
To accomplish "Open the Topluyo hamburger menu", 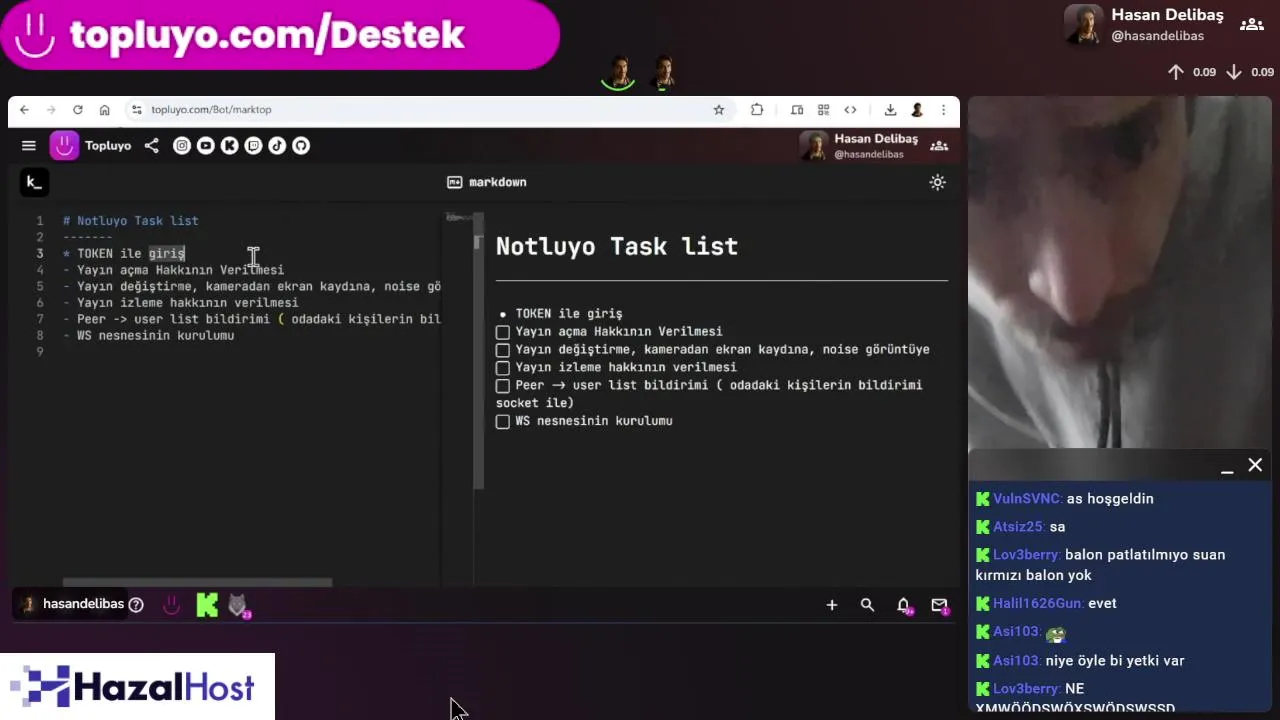I will coord(29,146).
